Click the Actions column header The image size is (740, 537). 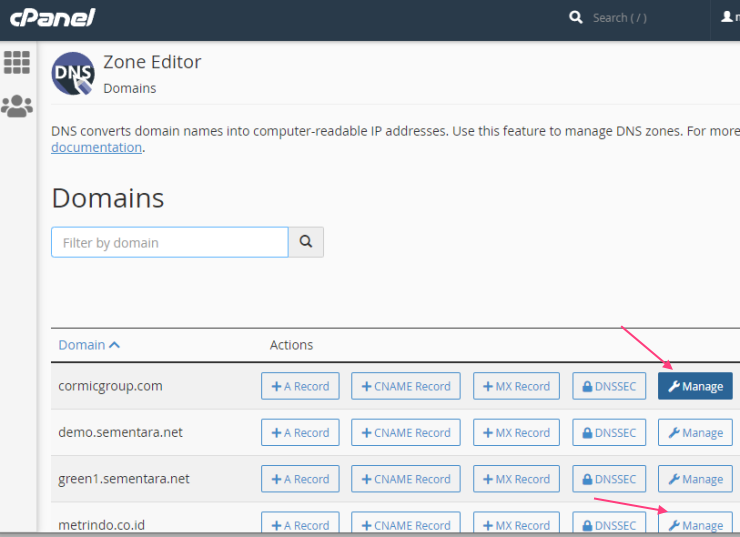pyautogui.click(x=291, y=345)
